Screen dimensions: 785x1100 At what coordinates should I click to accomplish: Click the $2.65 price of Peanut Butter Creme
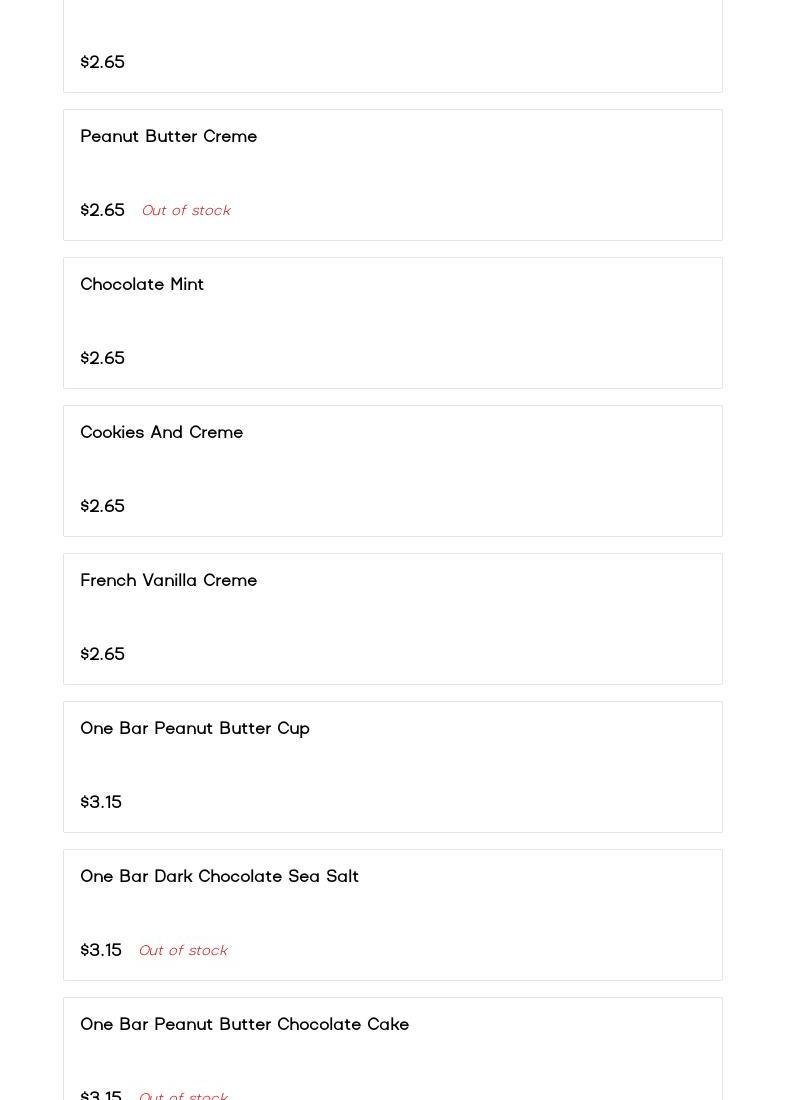tap(102, 210)
